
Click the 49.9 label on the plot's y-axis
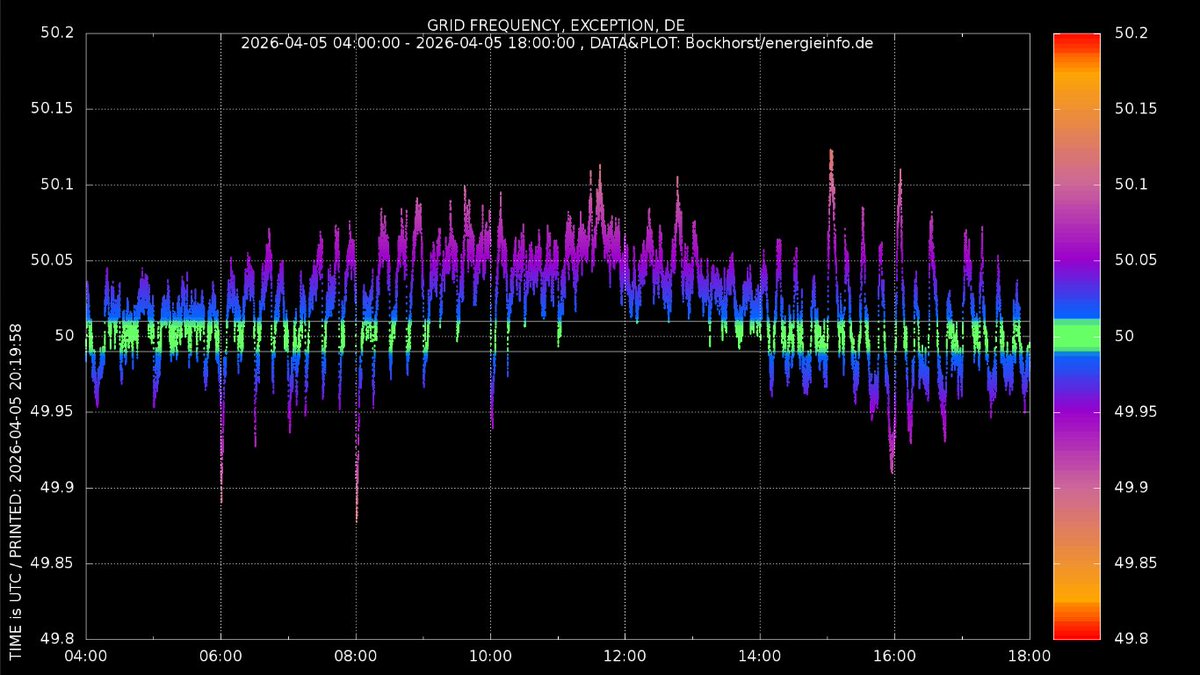click(x=58, y=488)
